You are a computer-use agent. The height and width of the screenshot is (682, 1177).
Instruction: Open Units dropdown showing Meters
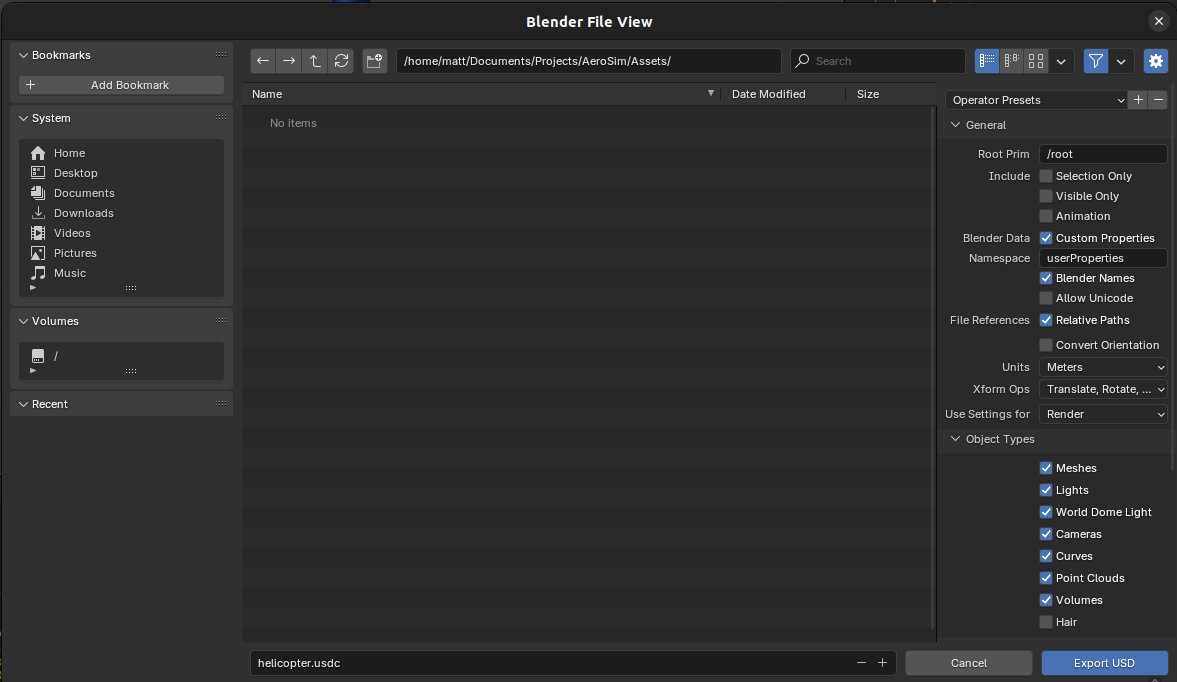point(1103,367)
